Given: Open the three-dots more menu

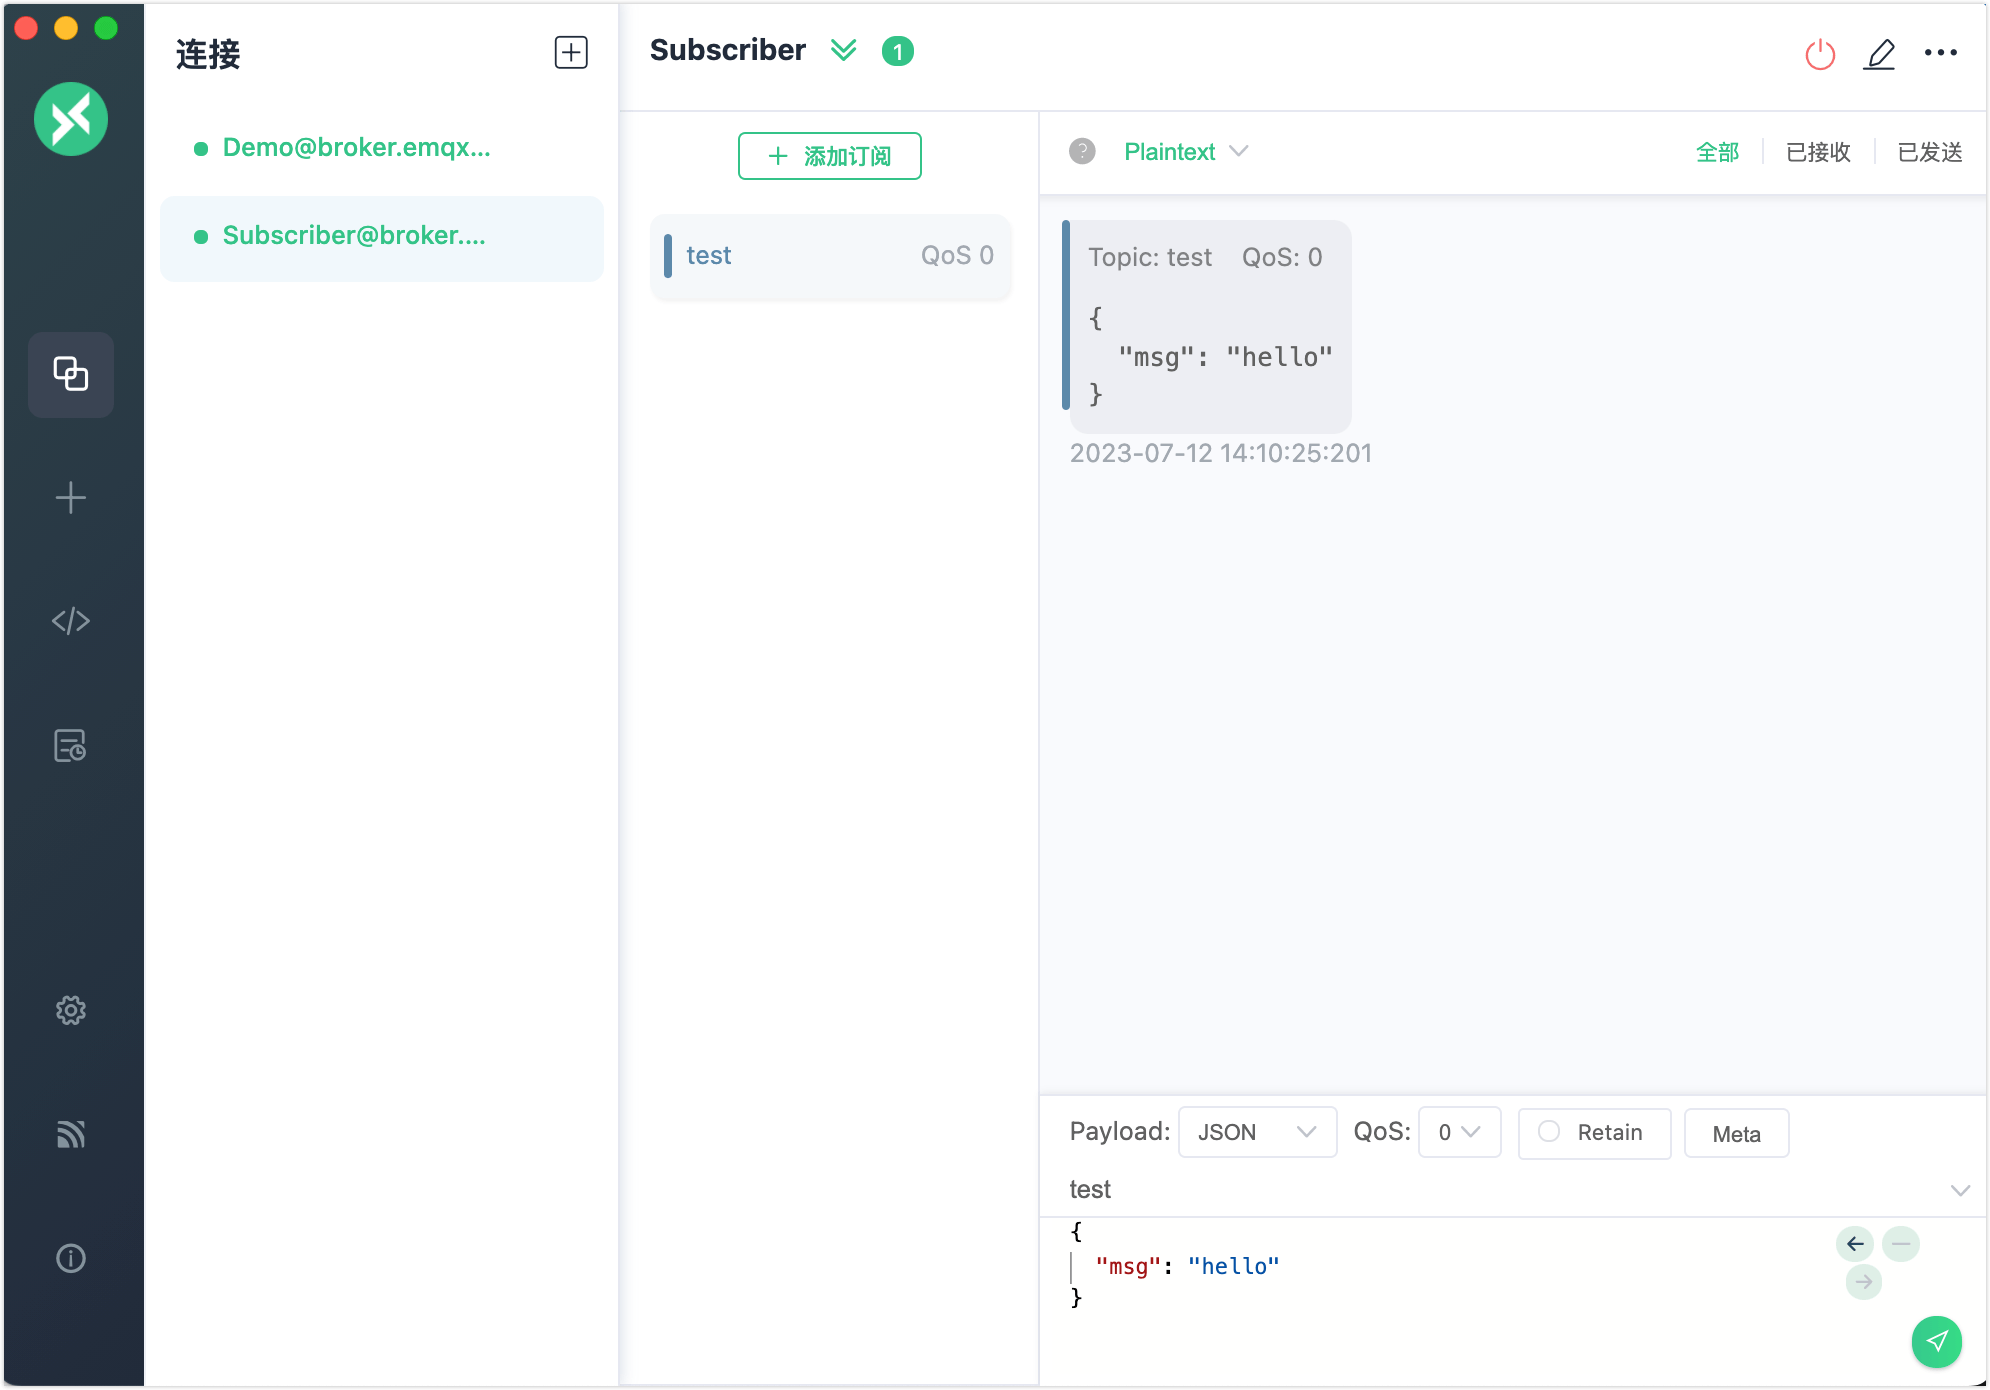Looking at the screenshot, I should click(1940, 53).
